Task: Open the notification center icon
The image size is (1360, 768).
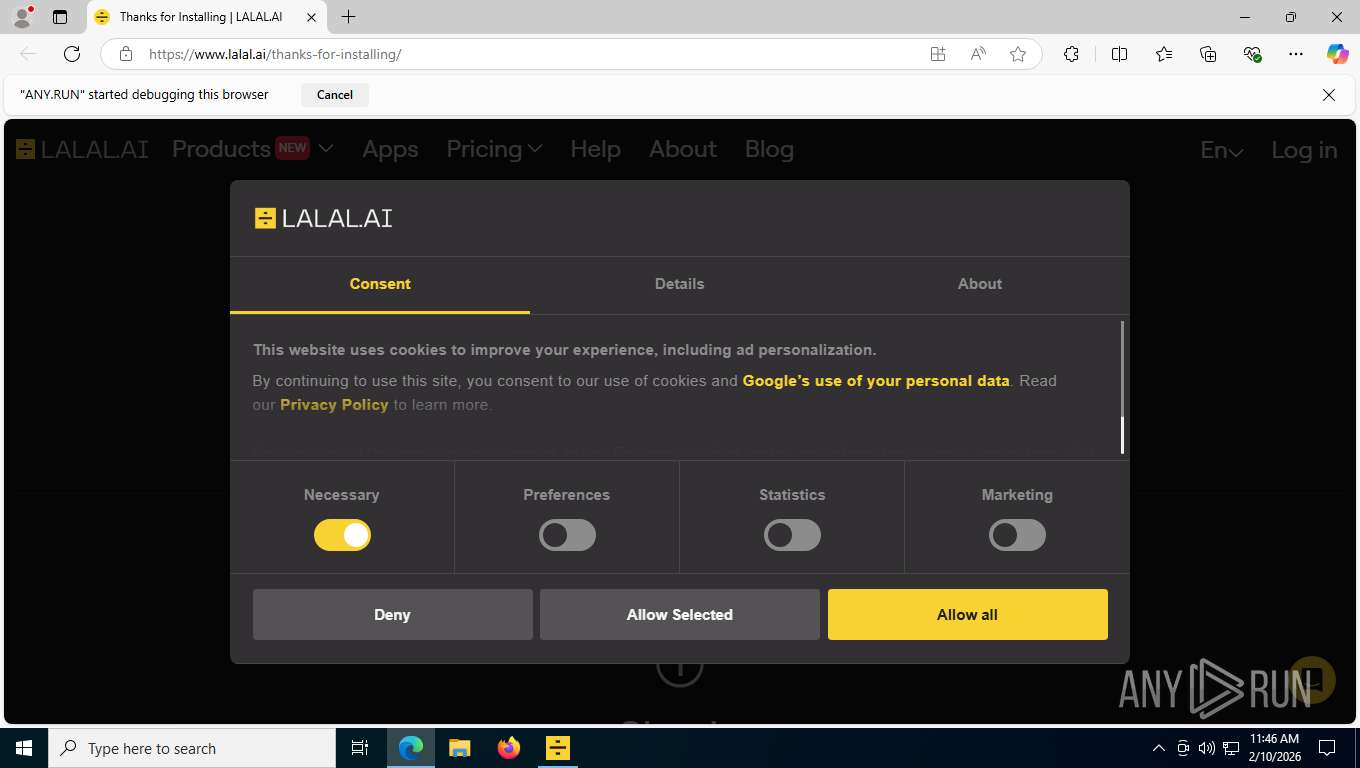Action: 1327,748
